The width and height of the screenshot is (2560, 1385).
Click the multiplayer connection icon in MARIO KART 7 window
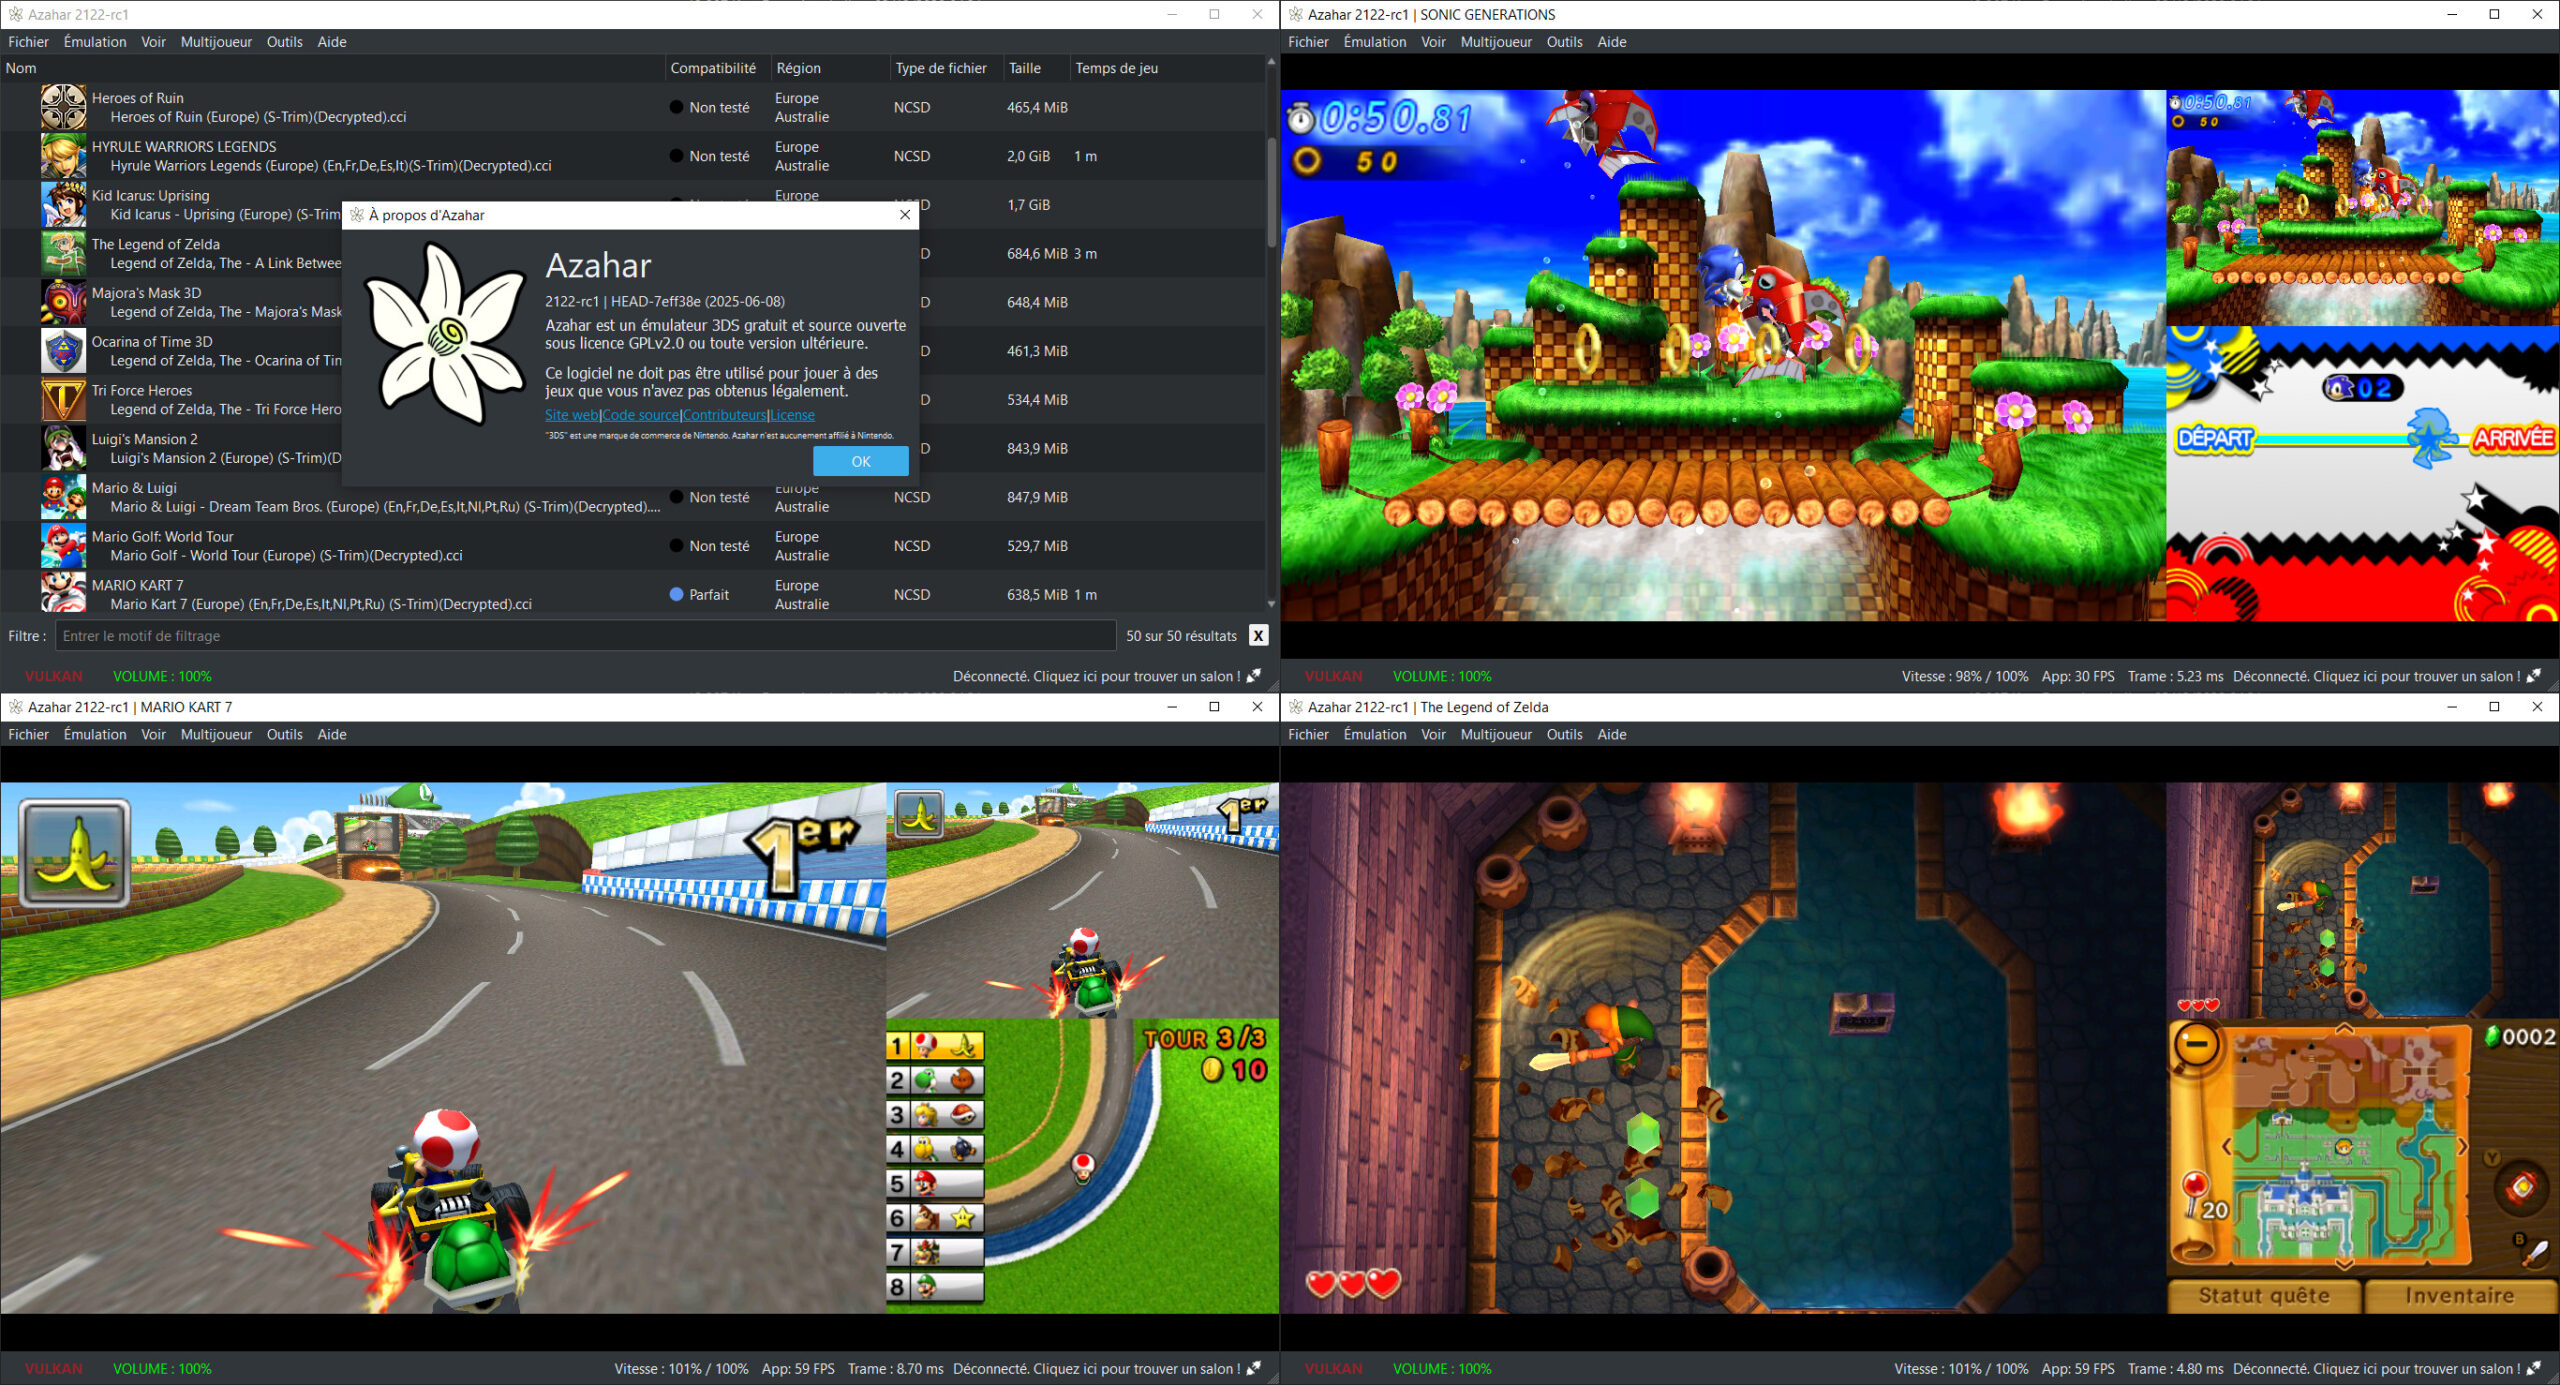pos(1254,1369)
